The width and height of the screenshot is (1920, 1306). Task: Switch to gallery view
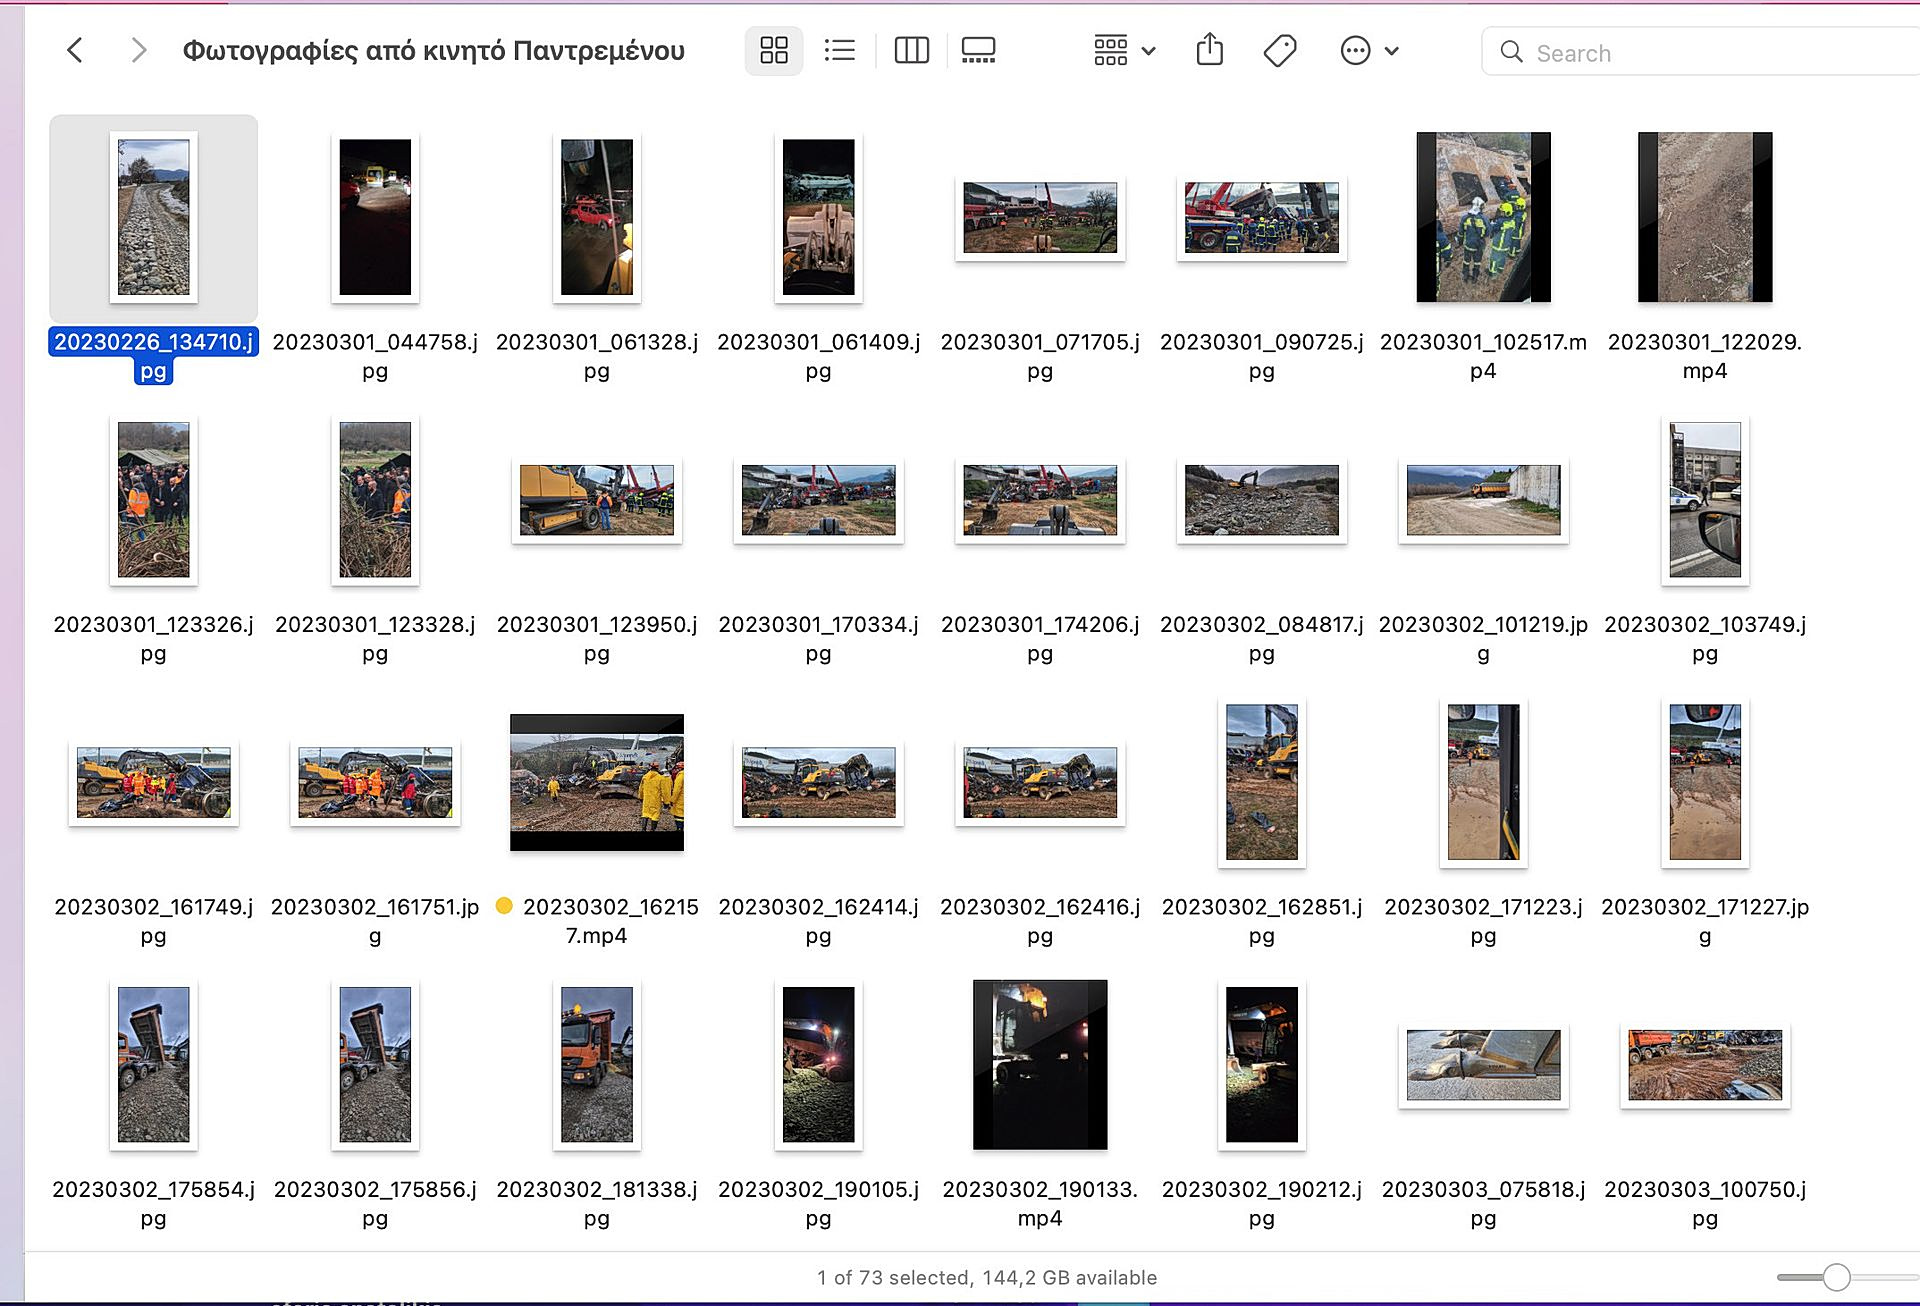[977, 50]
